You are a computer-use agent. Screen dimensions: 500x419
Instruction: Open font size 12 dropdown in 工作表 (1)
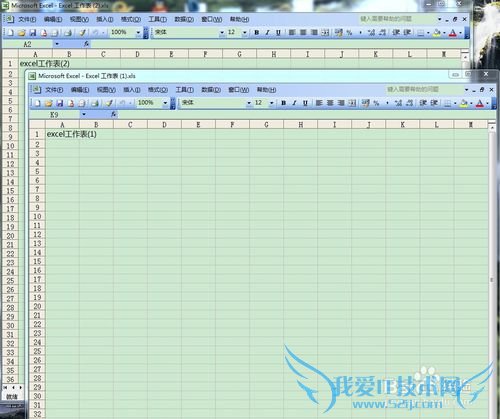pyautogui.click(x=272, y=103)
